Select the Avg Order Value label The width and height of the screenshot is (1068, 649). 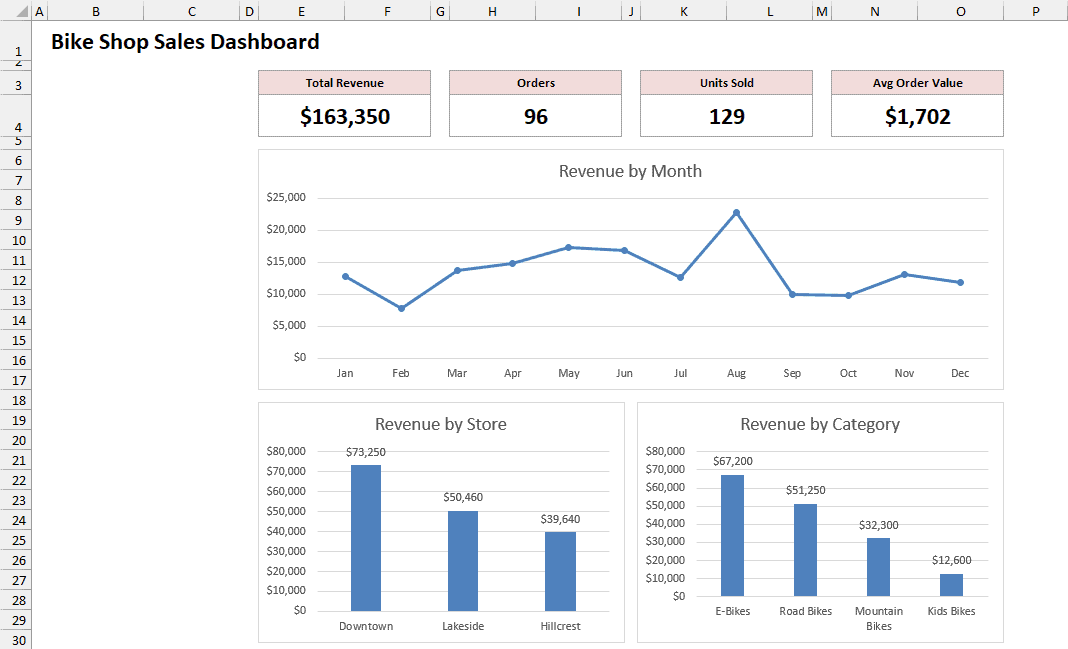point(917,82)
